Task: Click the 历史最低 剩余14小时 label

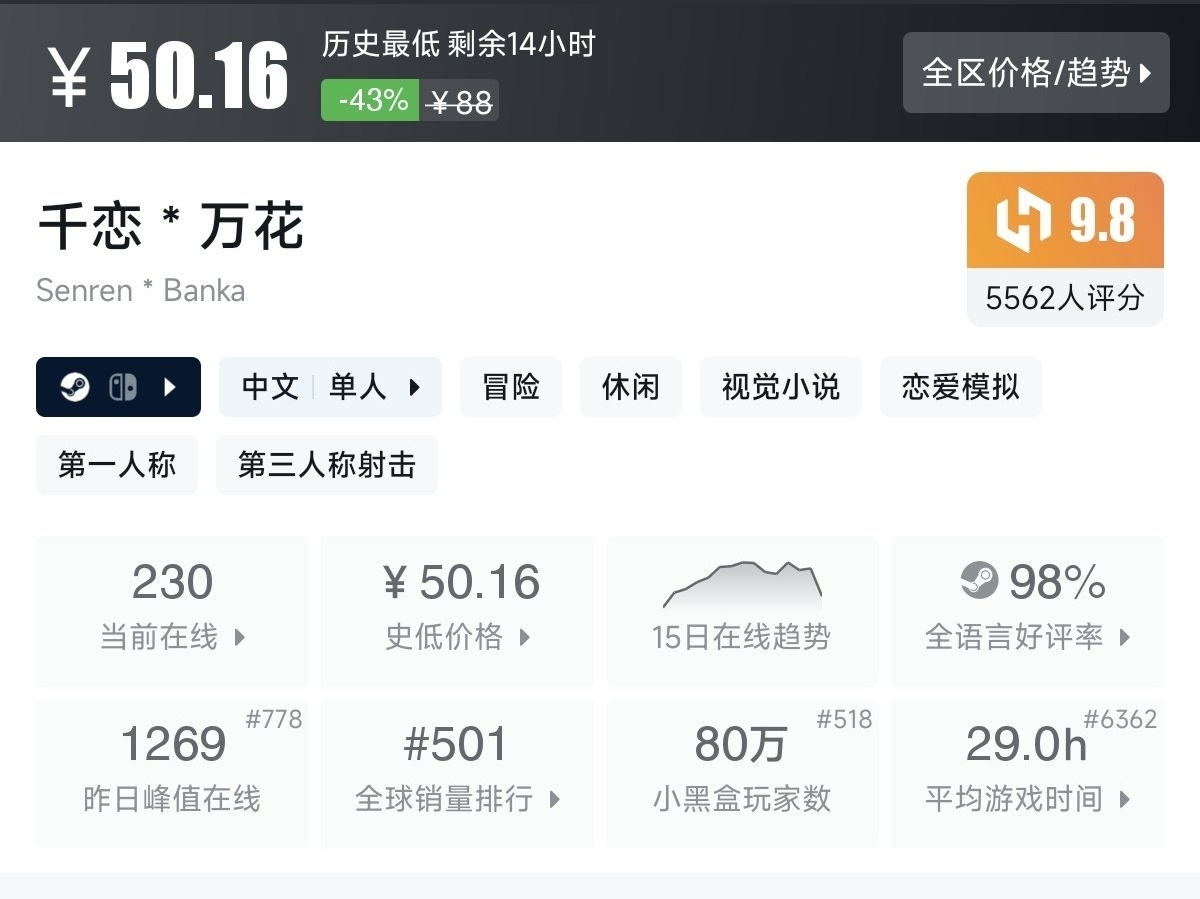Action: pos(458,44)
